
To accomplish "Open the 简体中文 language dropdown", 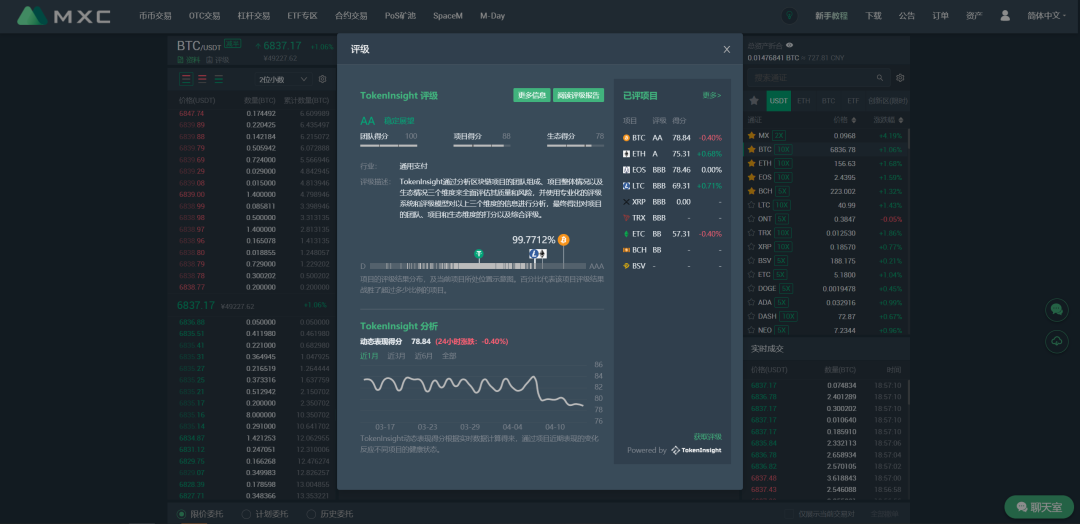I will [x=1046, y=16].
